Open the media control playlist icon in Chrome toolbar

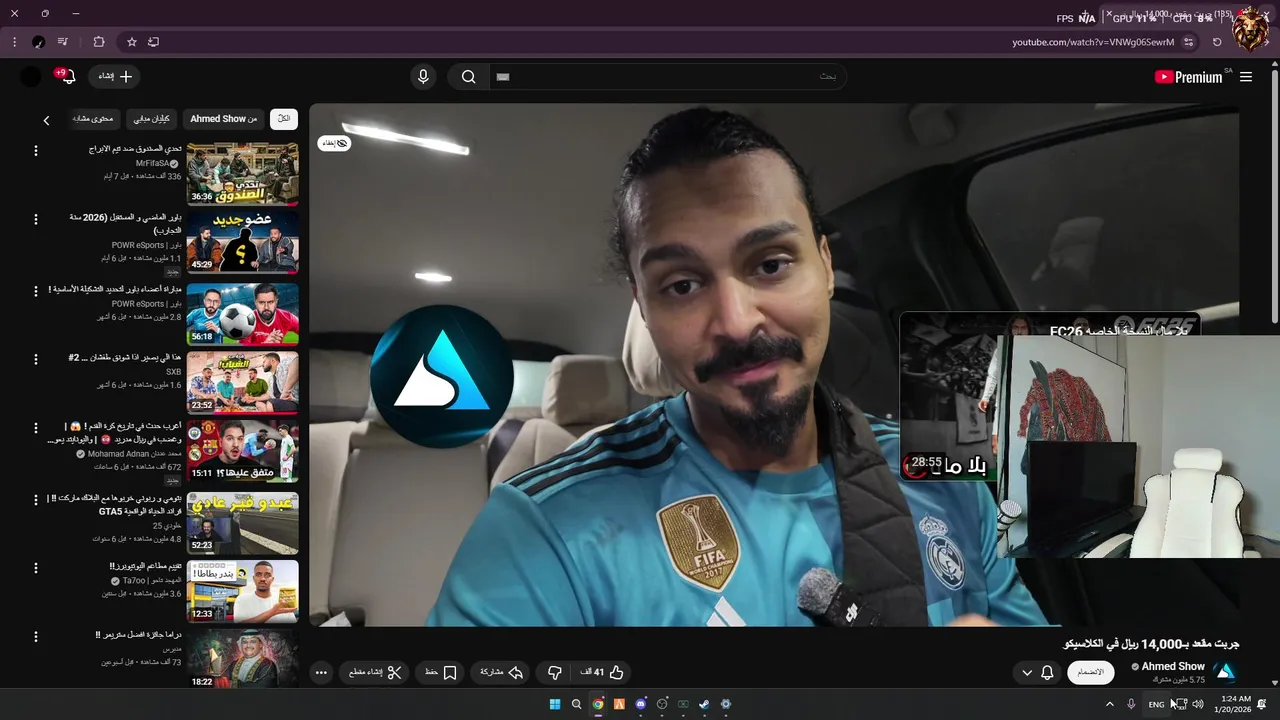63,42
